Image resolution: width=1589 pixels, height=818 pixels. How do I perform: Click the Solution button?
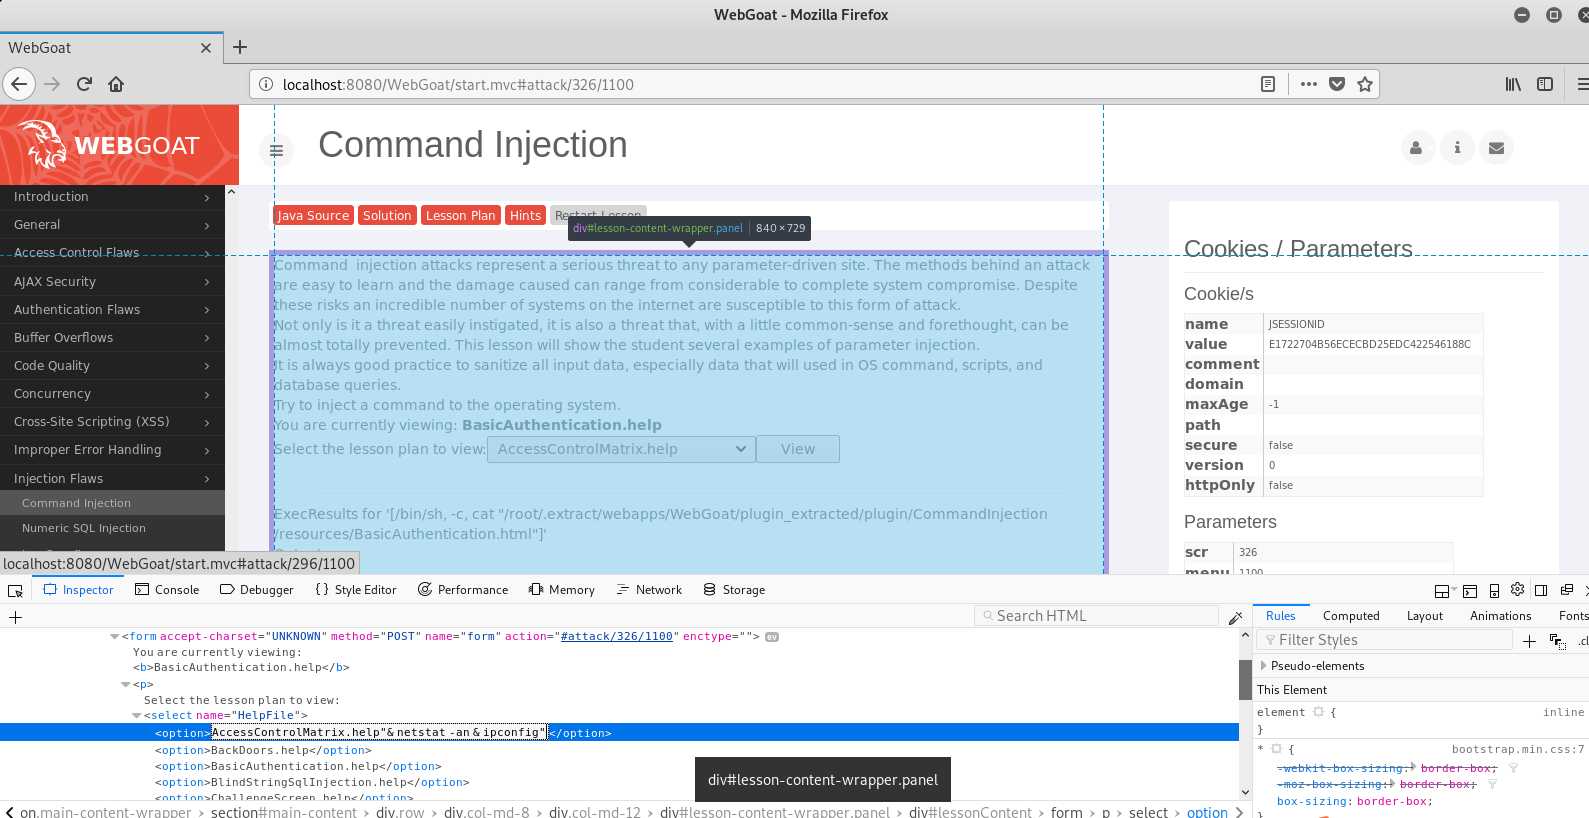click(387, 215)
